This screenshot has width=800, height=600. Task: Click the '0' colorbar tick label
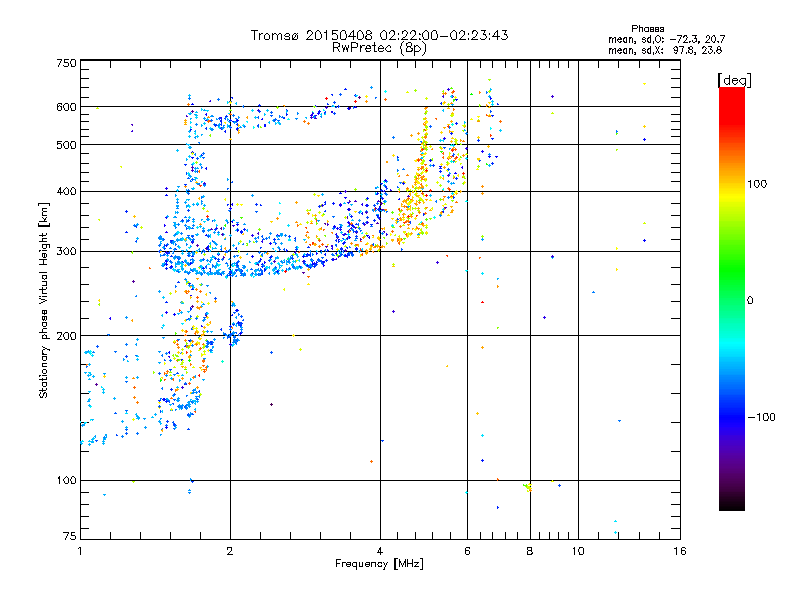(749, 301)
